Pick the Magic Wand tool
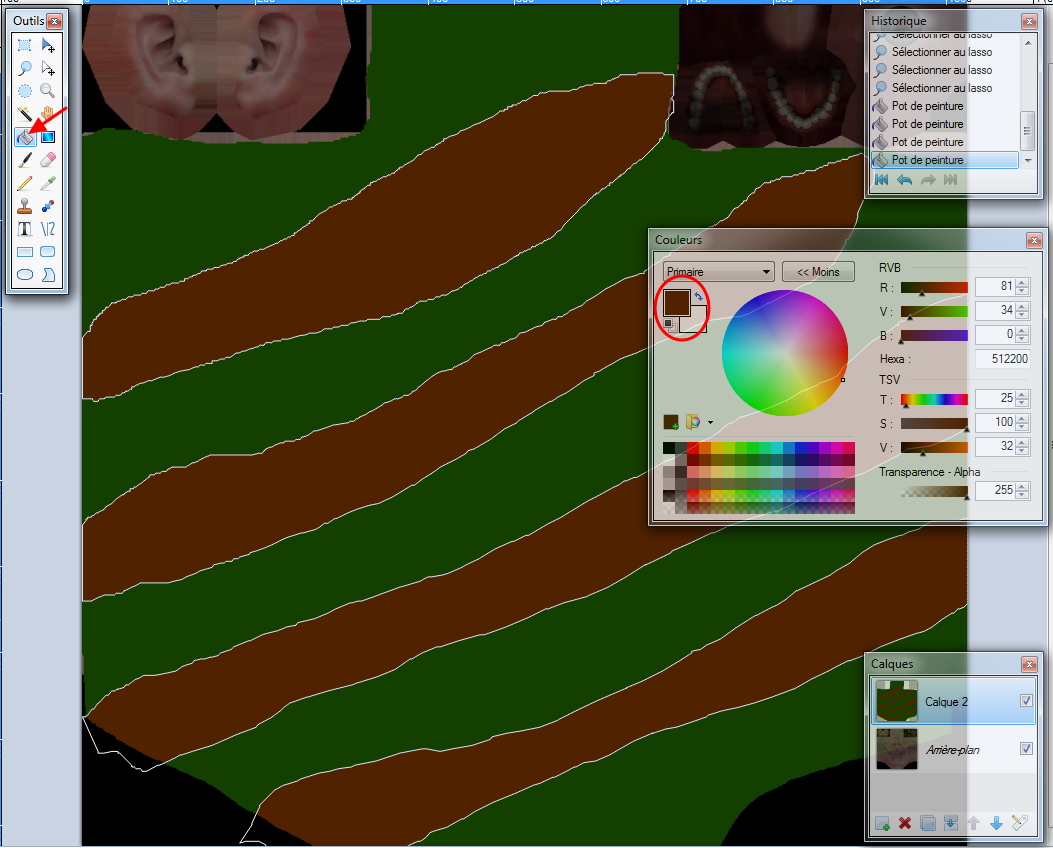The height and width of the screenshot is (848, 1053). pos(25,114)
